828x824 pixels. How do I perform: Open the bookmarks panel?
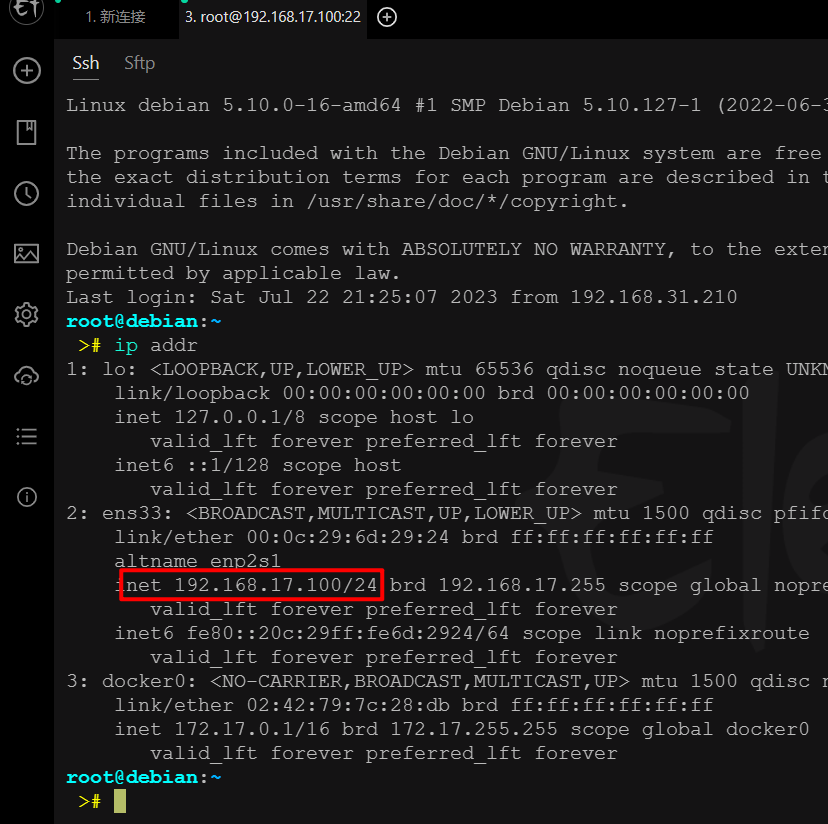click(x=26, y=132)
